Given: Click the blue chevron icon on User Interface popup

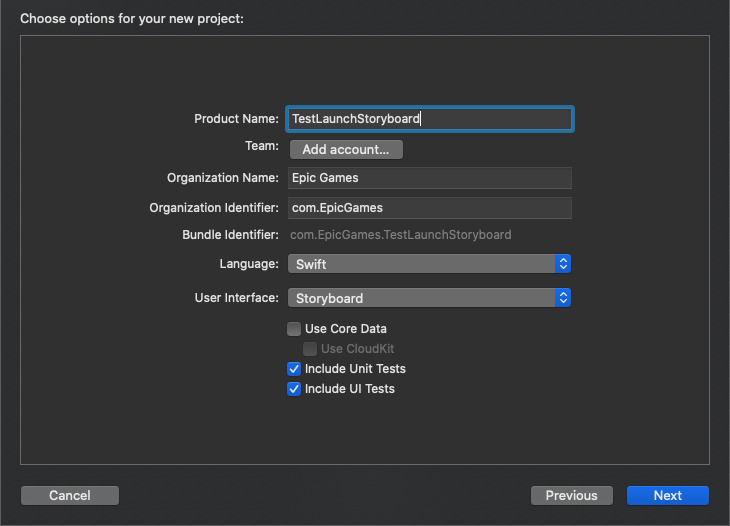Looking at the screenshot, I should click(563, 298).
